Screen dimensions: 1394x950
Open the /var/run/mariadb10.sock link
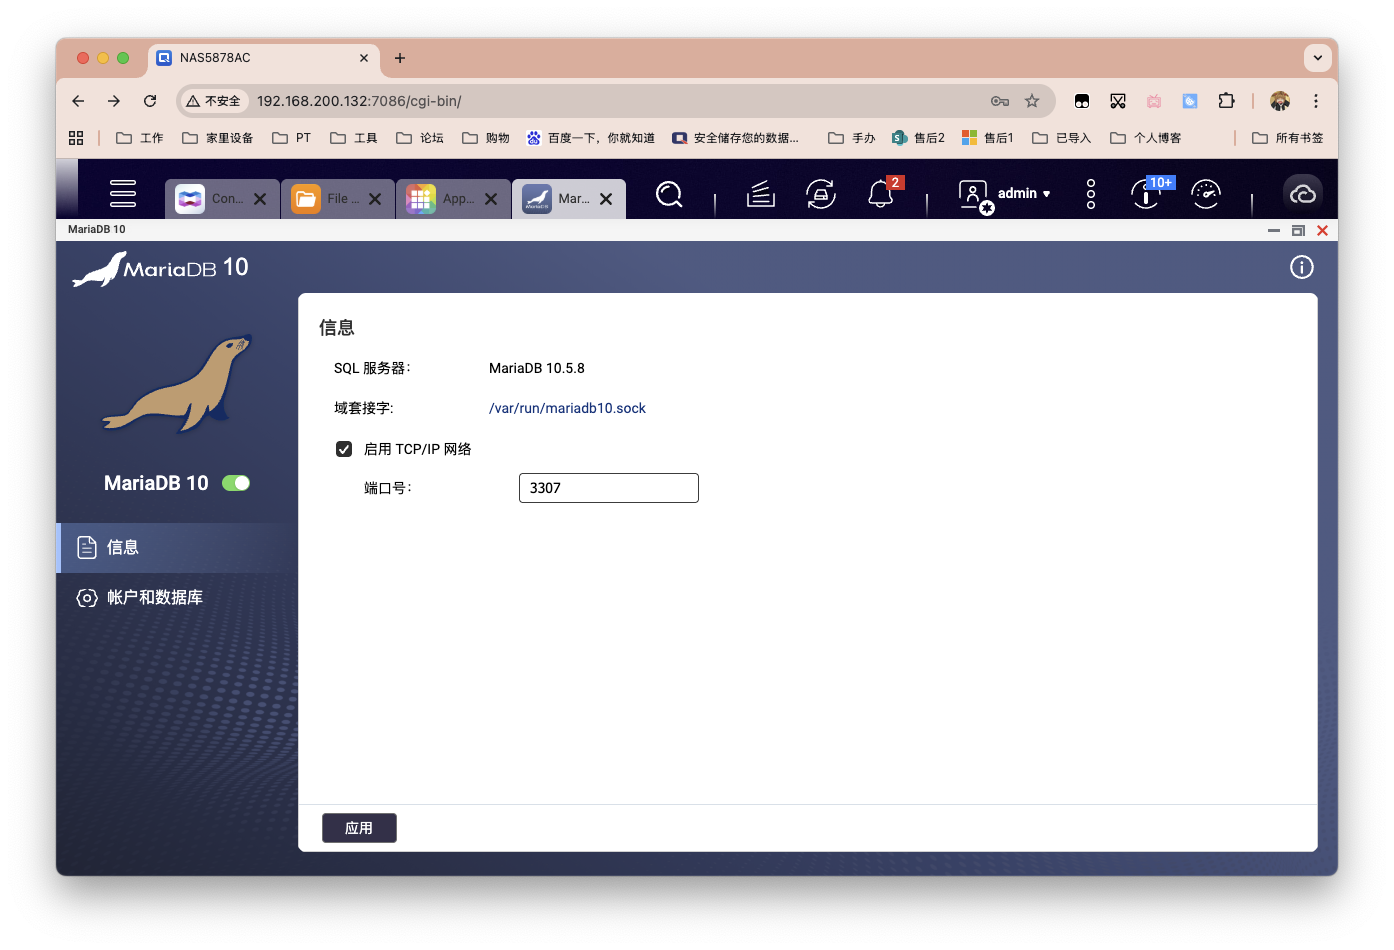tap(567, 408)
